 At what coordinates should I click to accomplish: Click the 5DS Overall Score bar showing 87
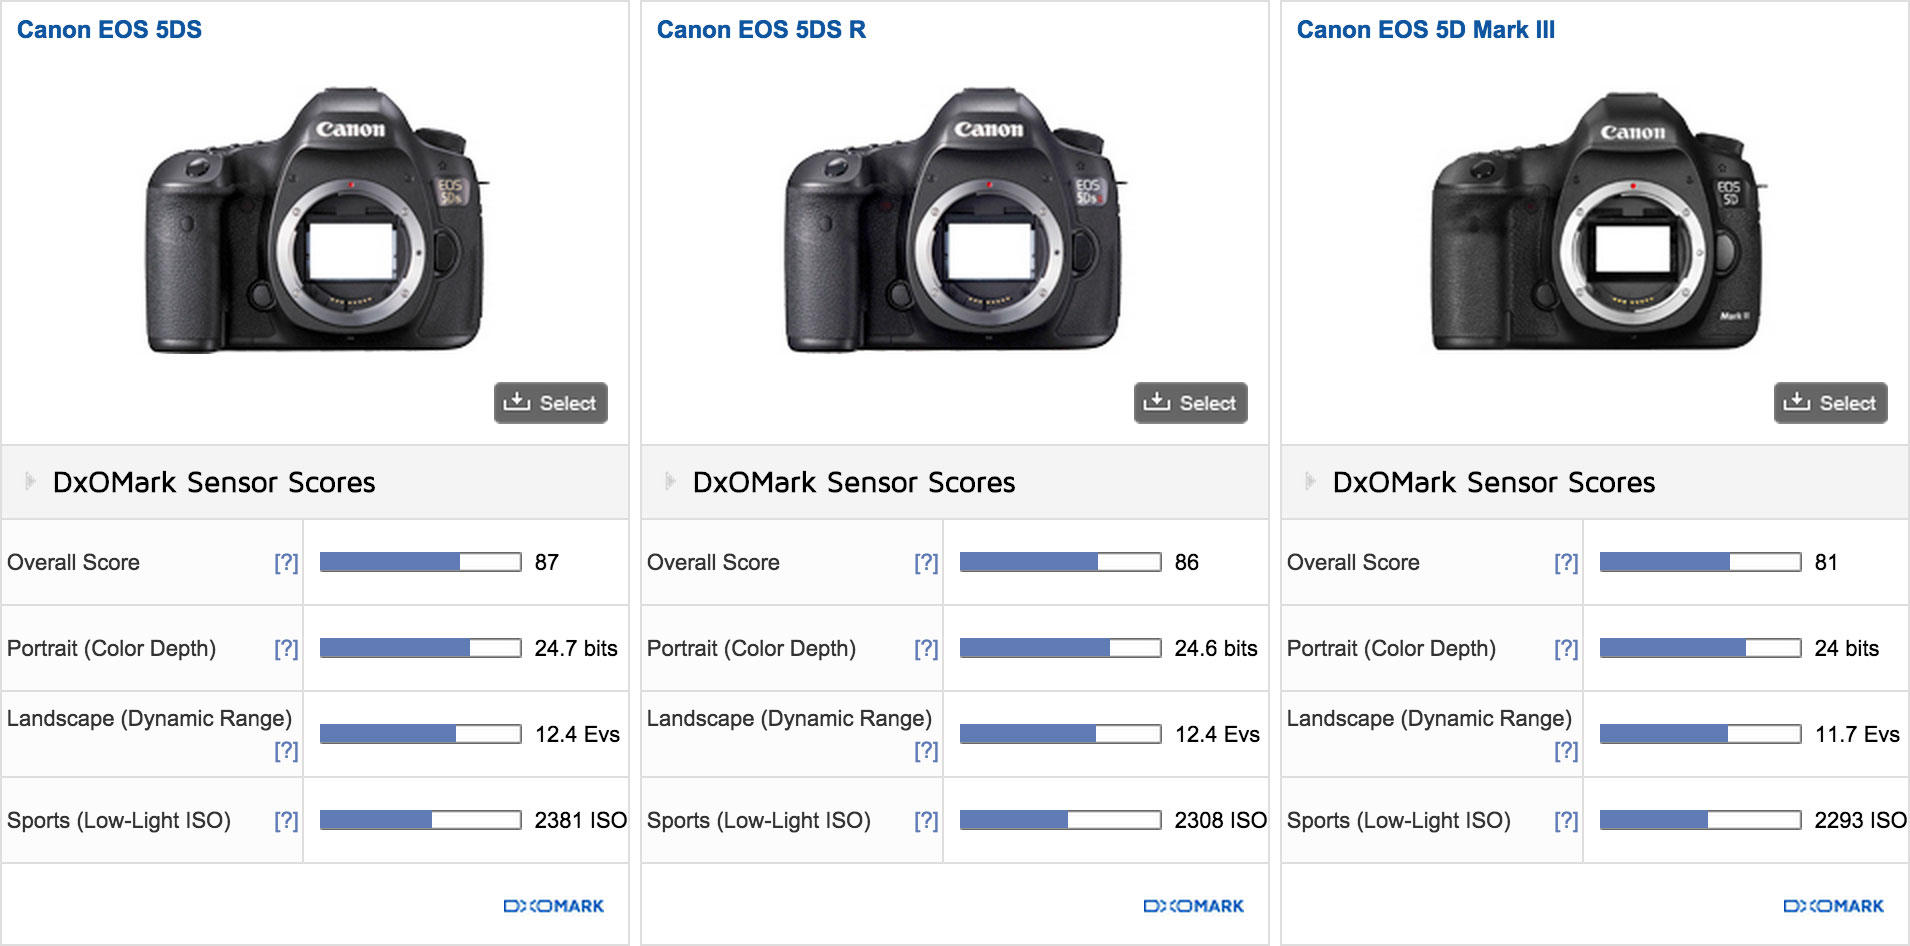[421, 562]
